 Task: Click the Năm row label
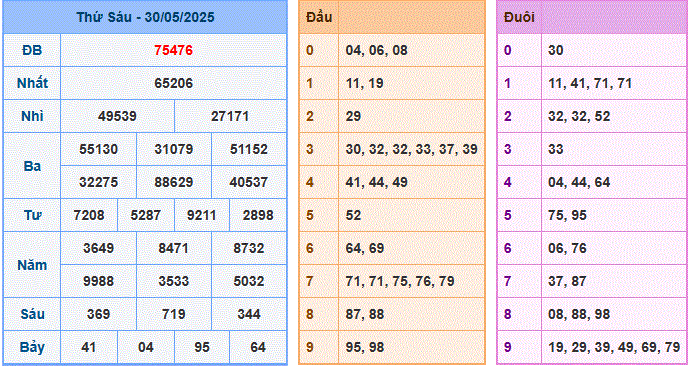(x=32, y=265)
